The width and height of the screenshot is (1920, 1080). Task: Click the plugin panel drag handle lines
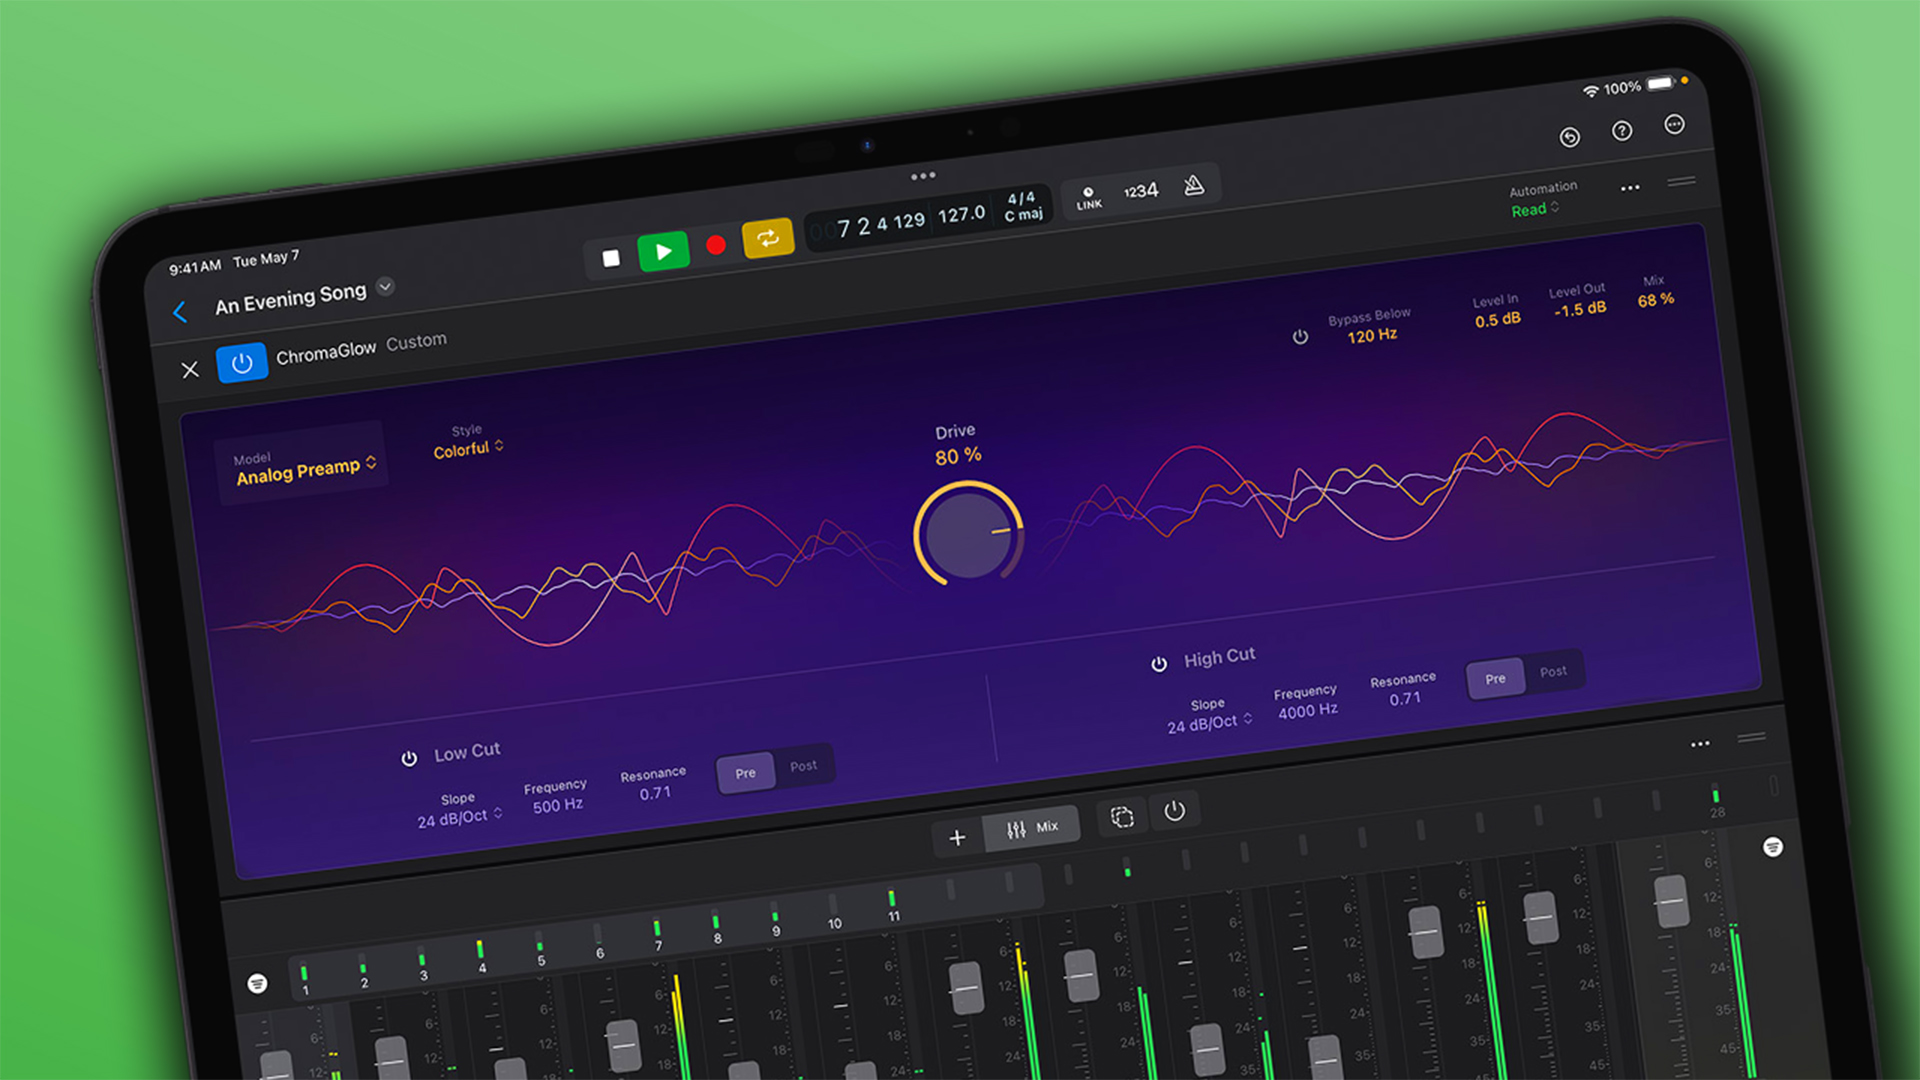point(1681,181)
